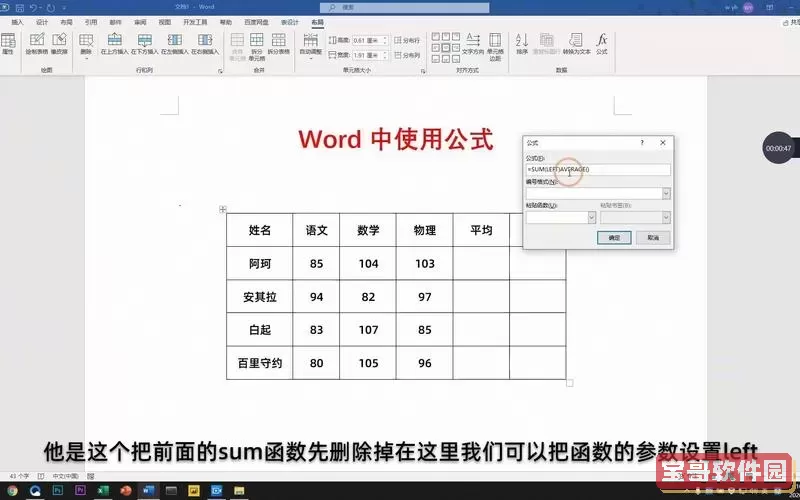The width and height of the screenshot is (800, 500).
Task: Click the search box in title bar
Action: [405, 8]
